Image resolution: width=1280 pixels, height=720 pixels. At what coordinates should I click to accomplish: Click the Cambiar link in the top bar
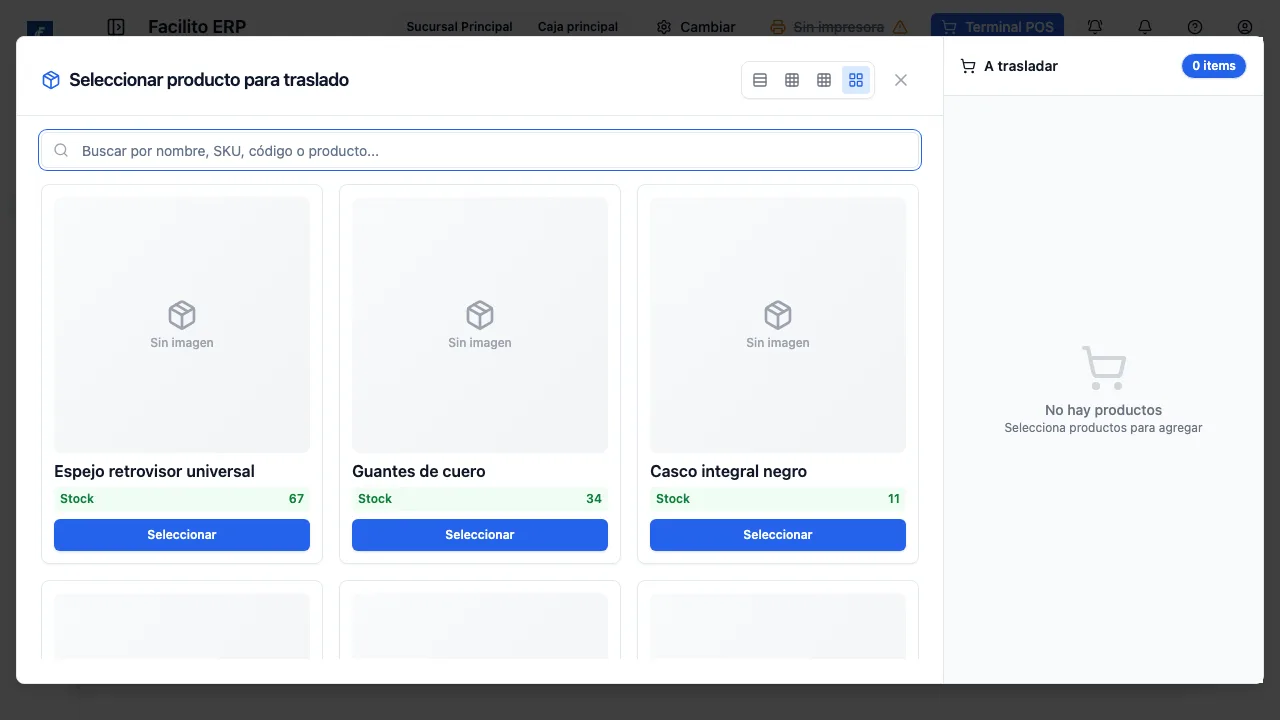click(708, 27)
